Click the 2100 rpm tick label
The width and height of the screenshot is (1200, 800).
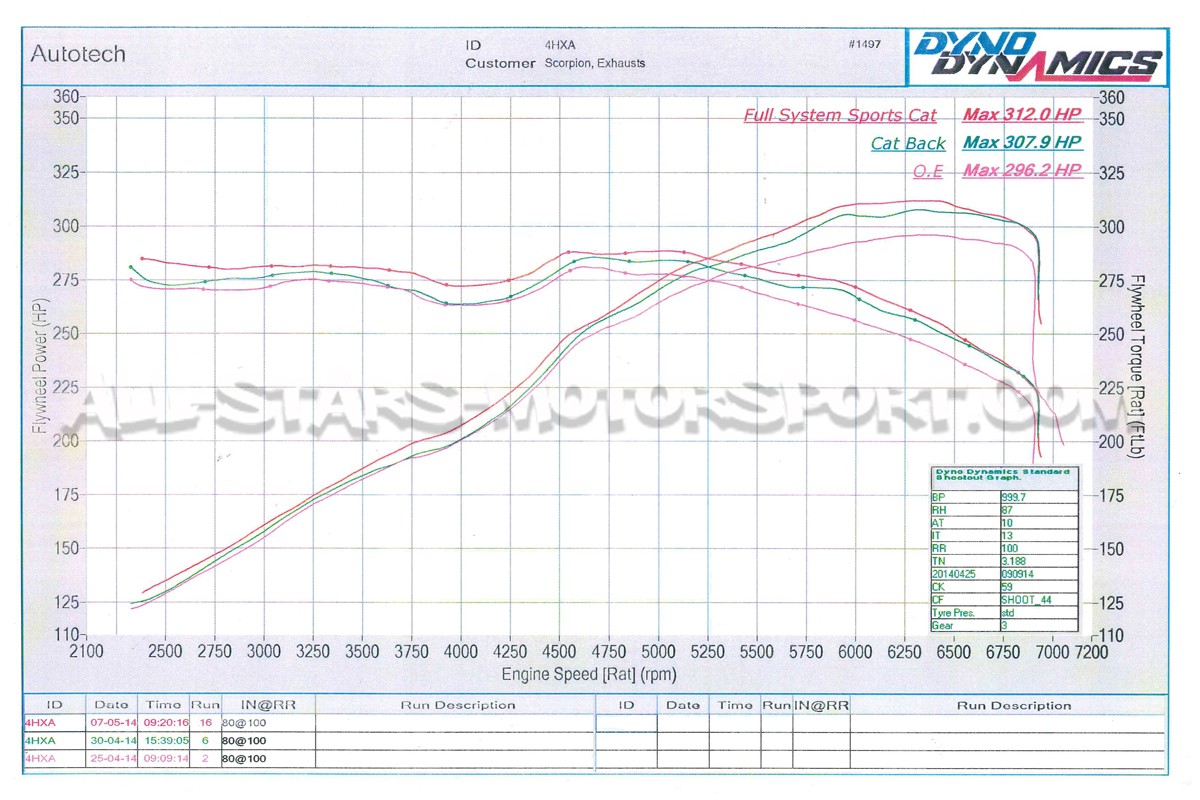[x=87, y=652]
